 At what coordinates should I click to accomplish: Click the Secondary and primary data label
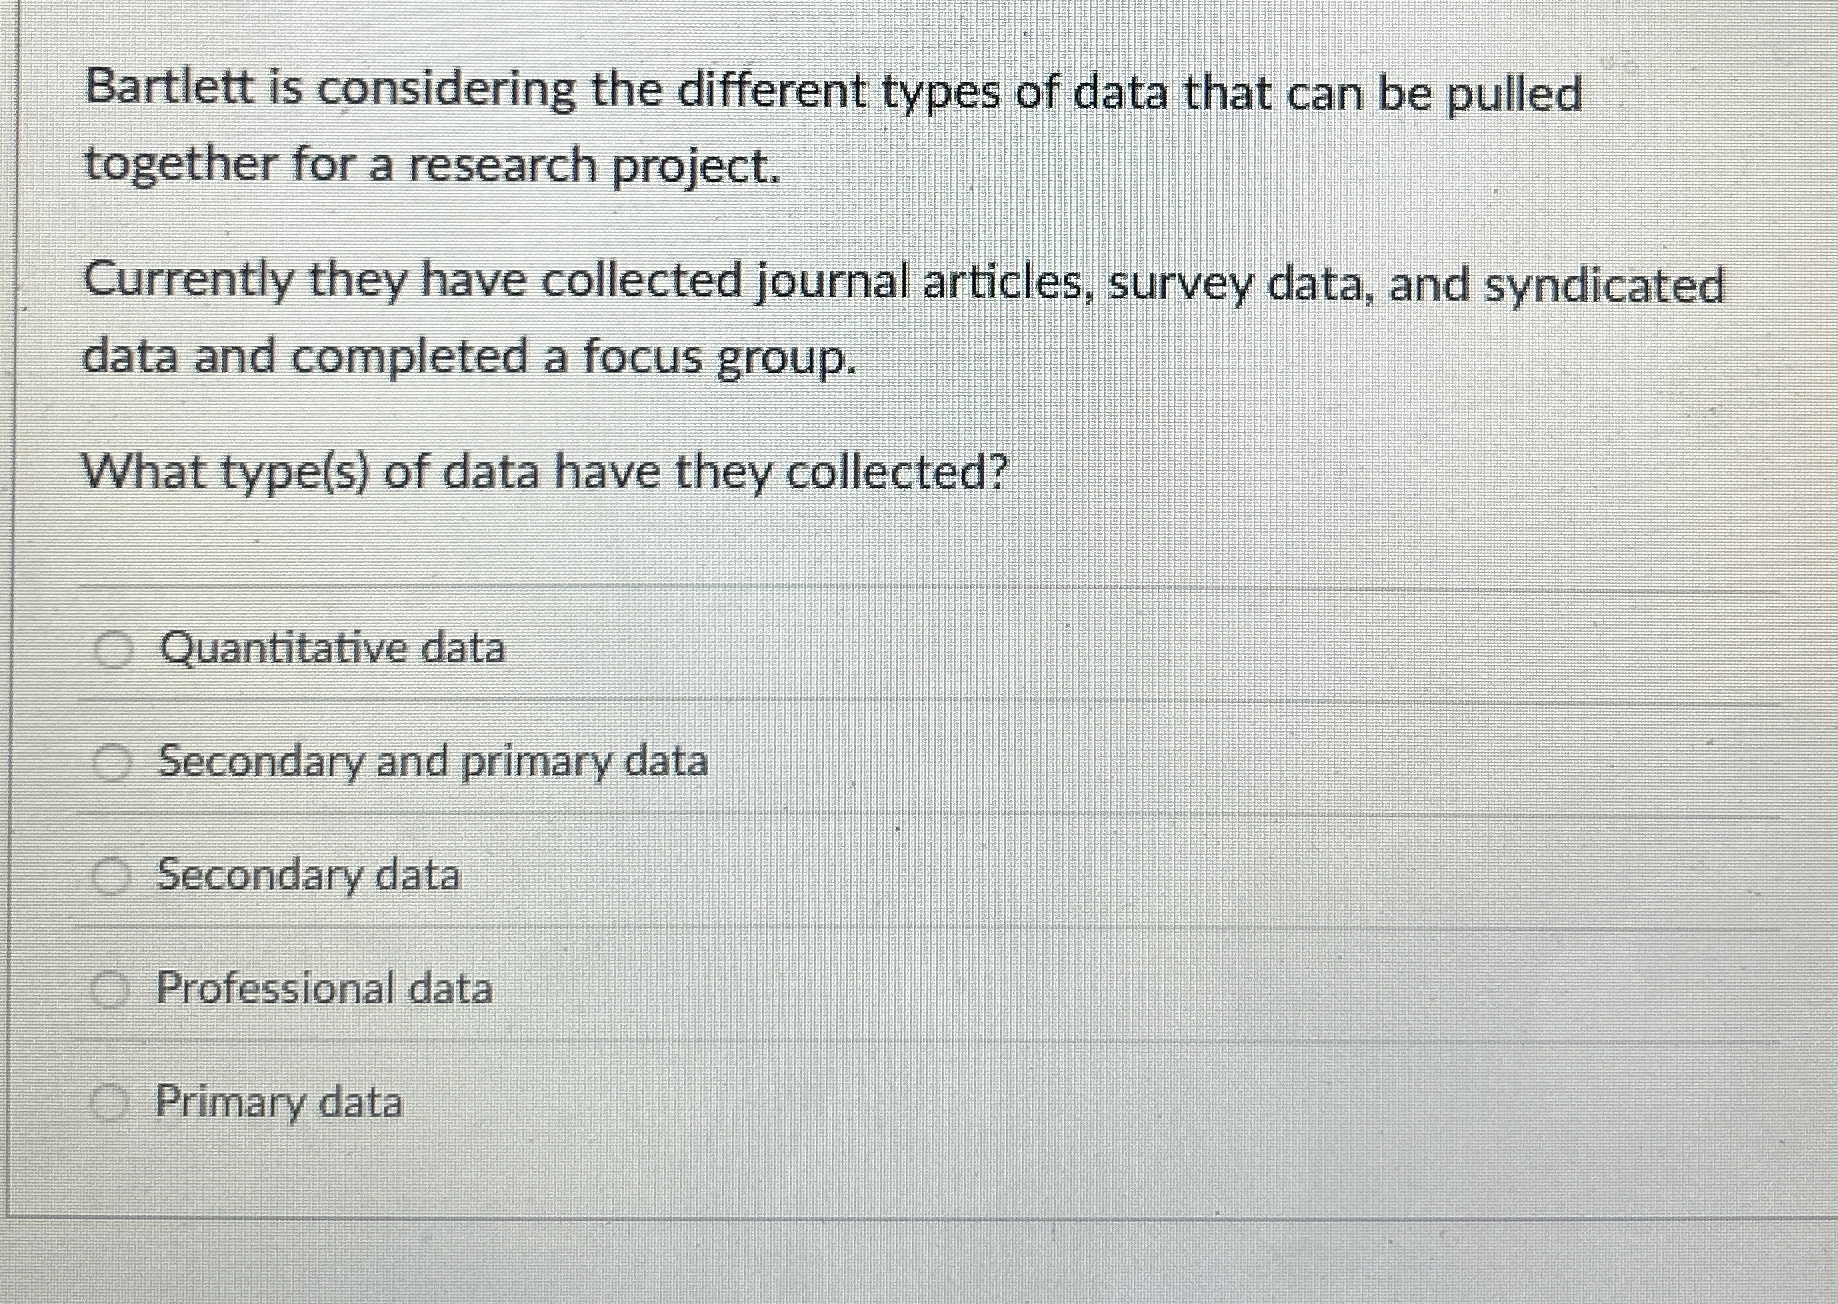point(434,763)
